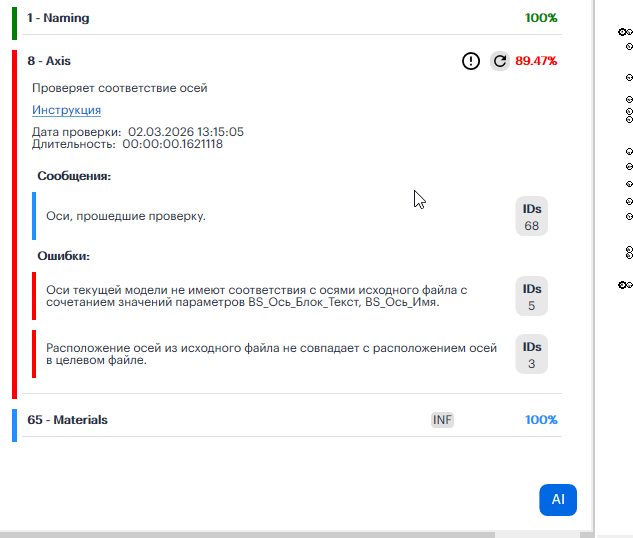Screen dimensions: 633x538
Task: Collapse the 8 - Axis check
Action: (49, 61)
